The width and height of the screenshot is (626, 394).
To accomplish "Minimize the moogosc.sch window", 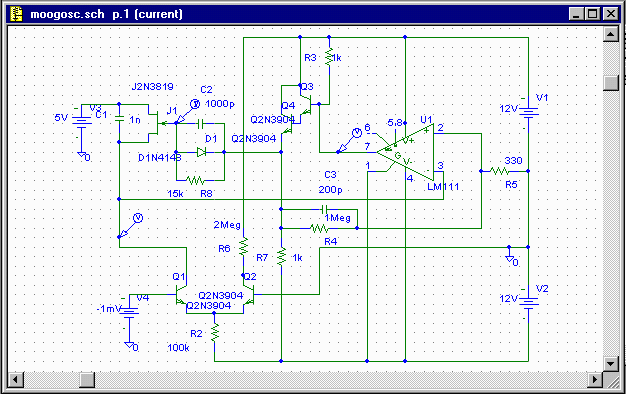I will (576, 14).
